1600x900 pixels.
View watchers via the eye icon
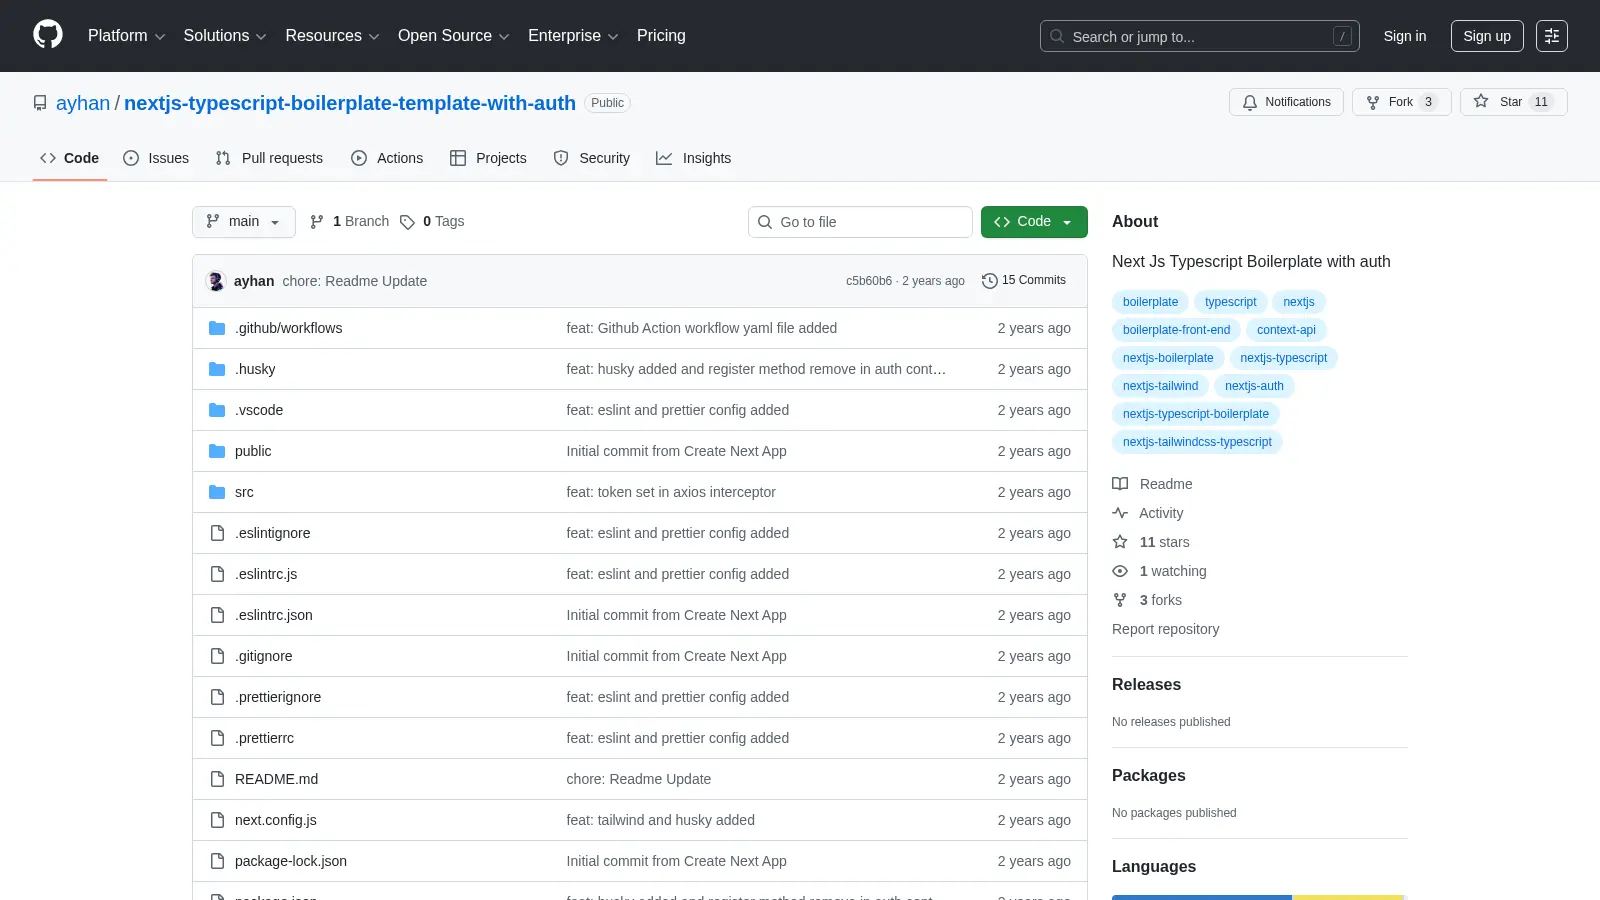1120,571
